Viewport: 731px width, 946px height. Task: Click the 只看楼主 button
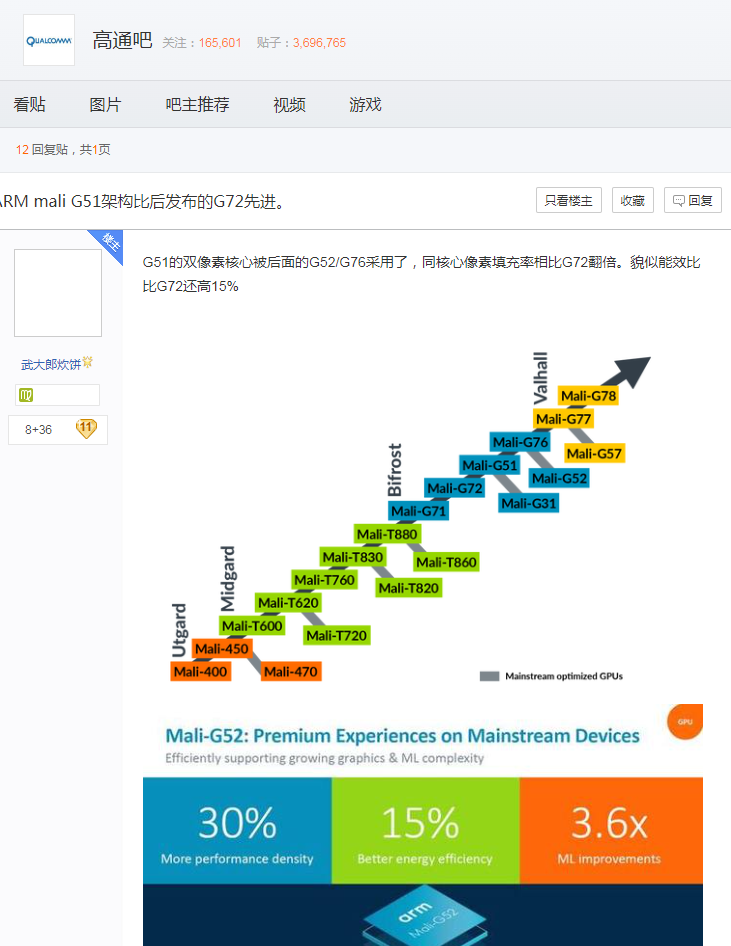click(x=569, y=200)
